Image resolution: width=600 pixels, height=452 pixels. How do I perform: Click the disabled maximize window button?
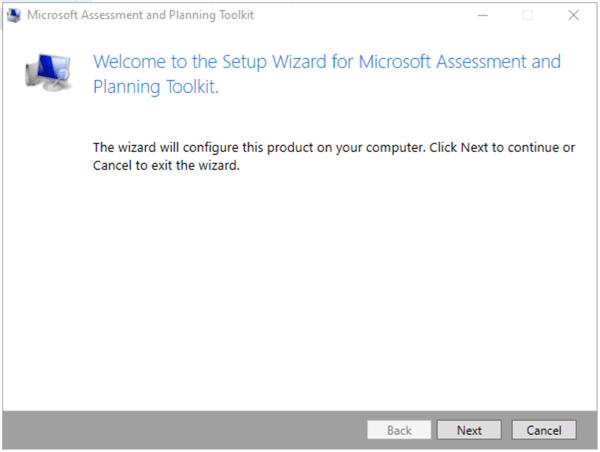[527, 15]
